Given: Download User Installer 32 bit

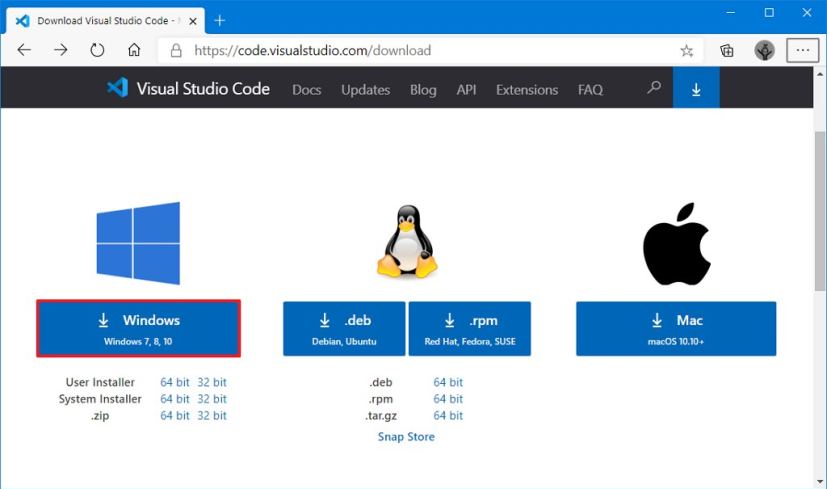Looking at the screenshot, I should [x=212, y=382].
